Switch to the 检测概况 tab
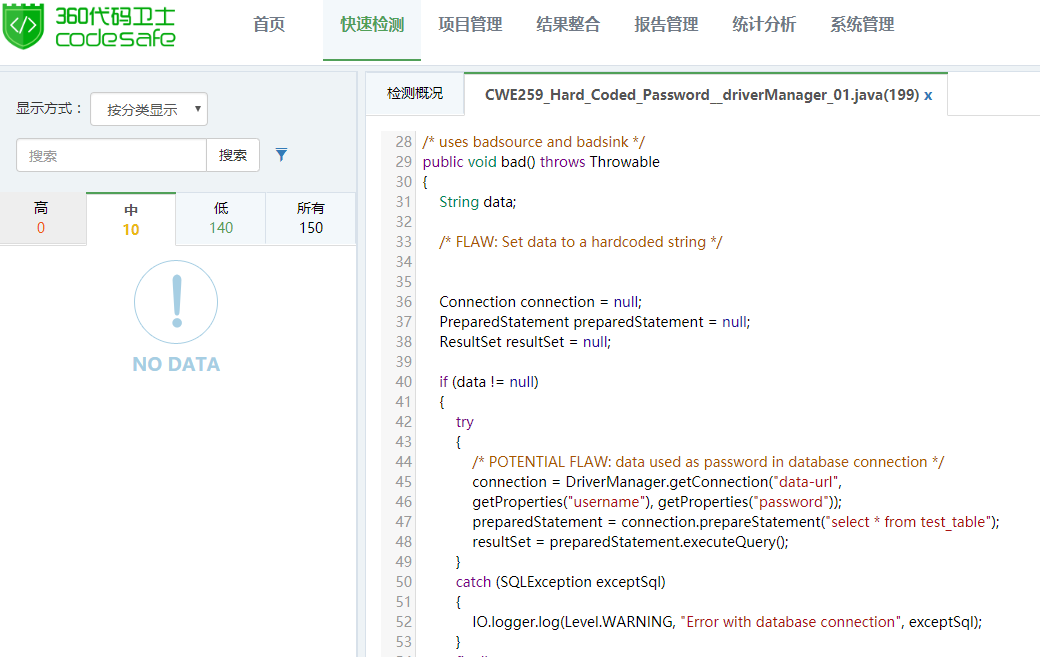The image size is (1040, 657). click(415, 94)
